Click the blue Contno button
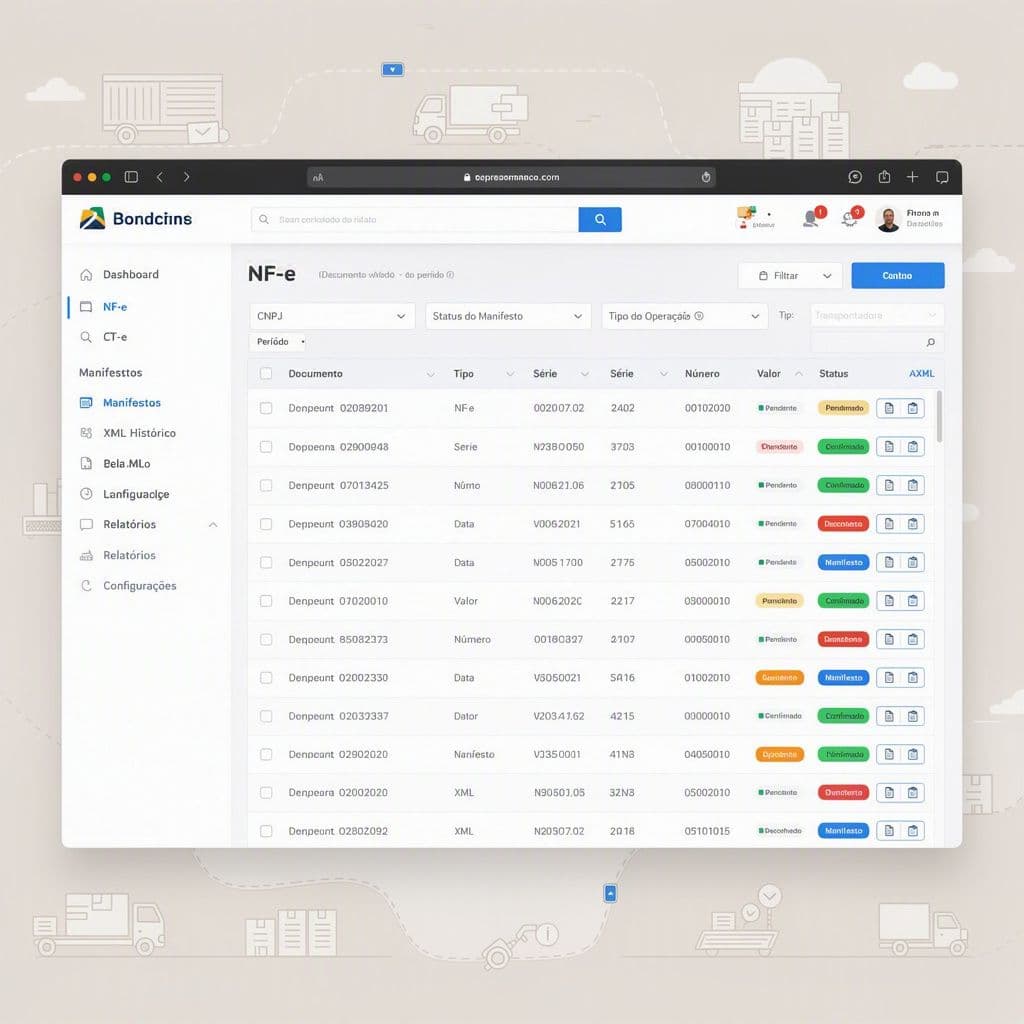Image resolution: width=1024 pixels, height=1024 pixels. (897, 276)
